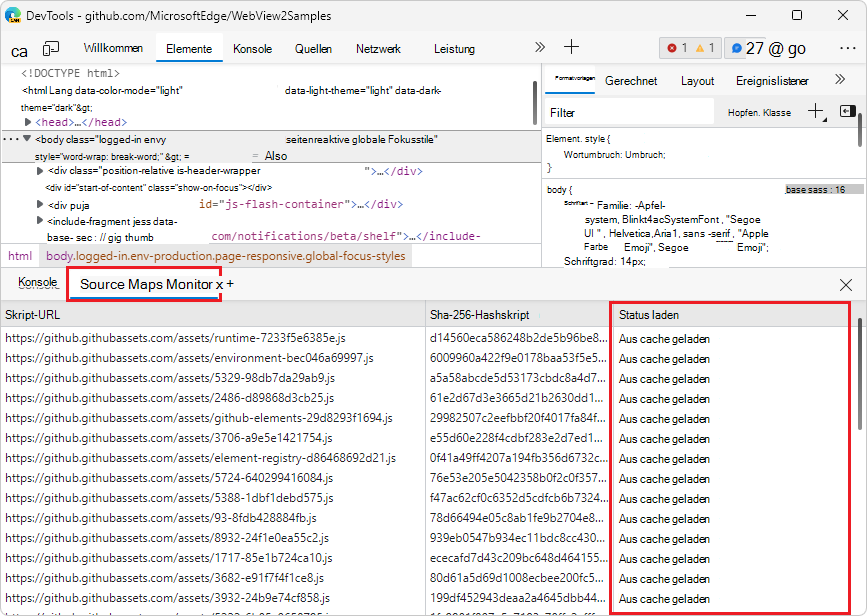The image size is (867, 616).
Task: Select row runtime-7233f5e6385e.js
Action: pyautogui.click(x=426, y=338)
